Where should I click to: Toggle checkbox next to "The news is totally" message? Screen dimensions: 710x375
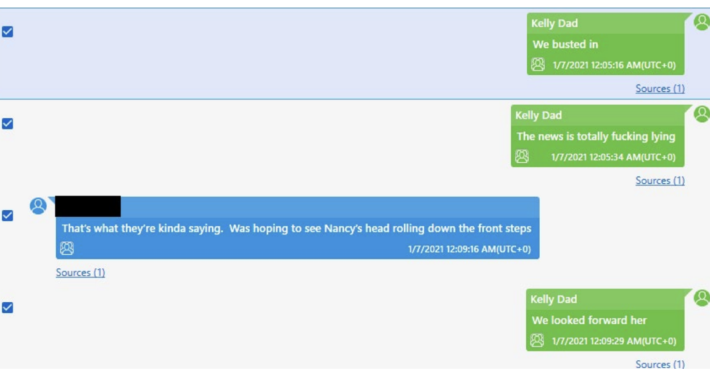click(7, 124)
